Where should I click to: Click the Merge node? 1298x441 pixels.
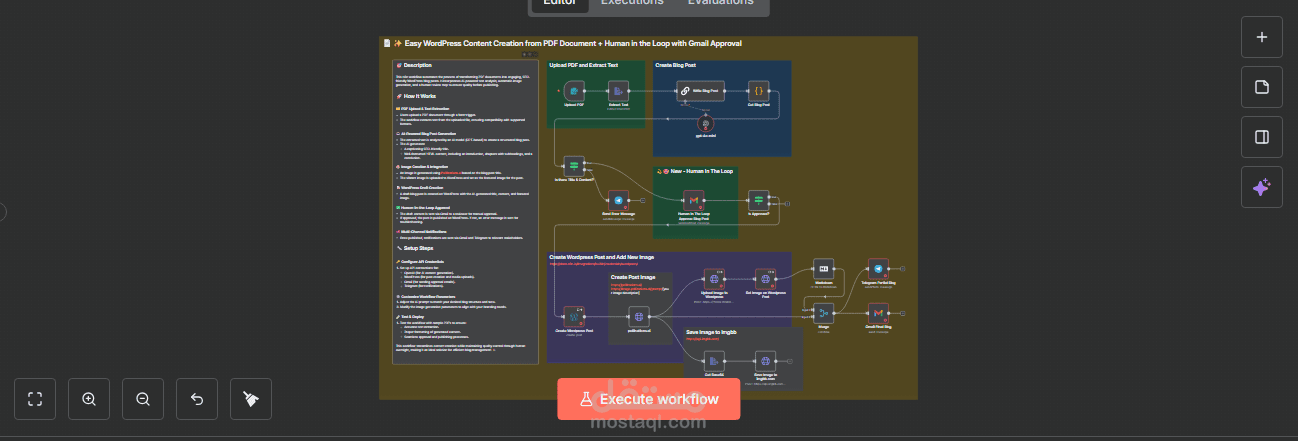tap(823, 313)
